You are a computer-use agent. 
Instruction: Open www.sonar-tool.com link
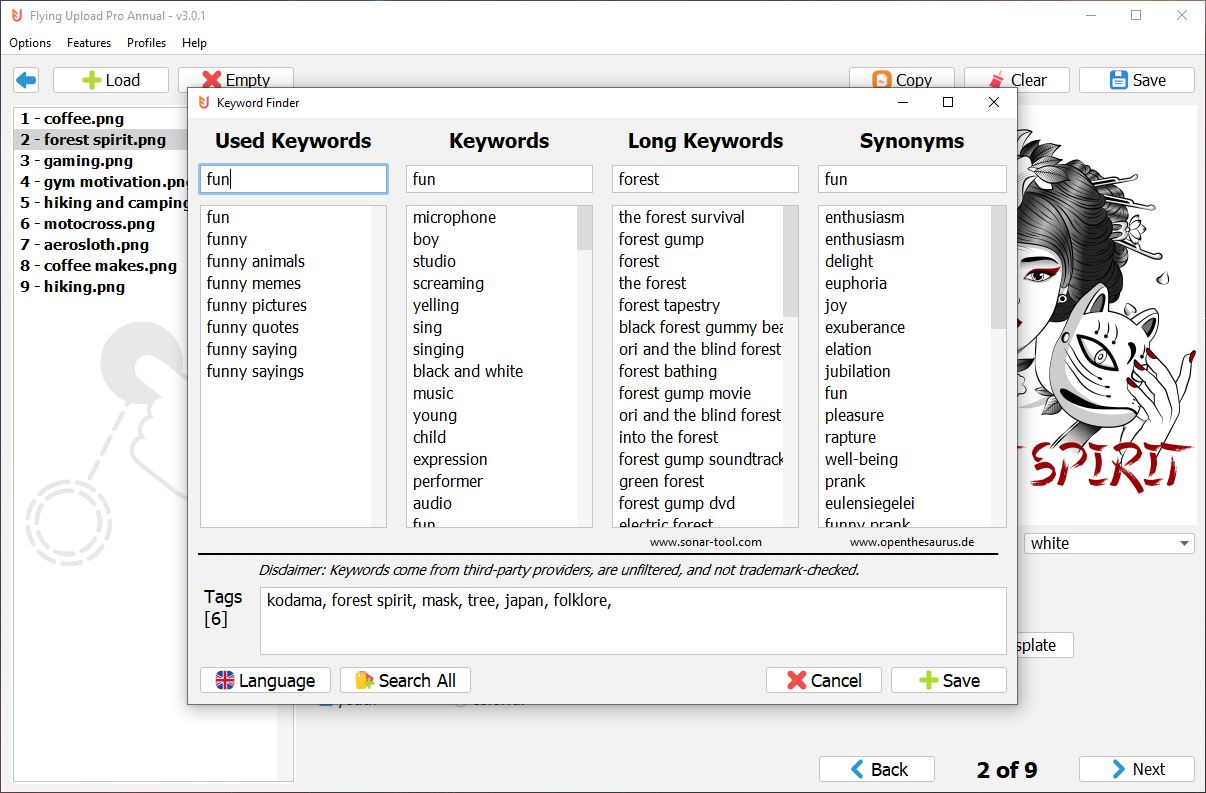[x=706, y=542]
